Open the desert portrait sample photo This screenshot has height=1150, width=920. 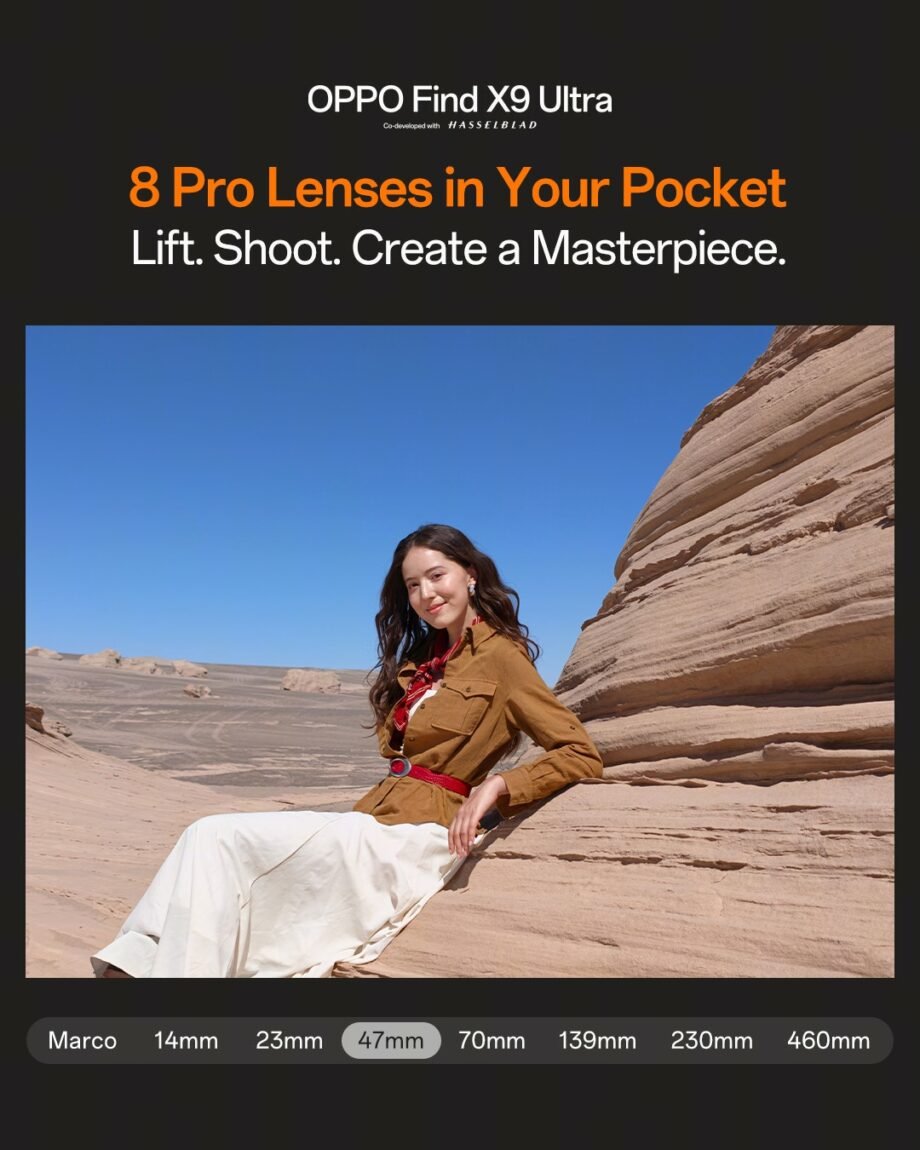[x=460, y=651]
